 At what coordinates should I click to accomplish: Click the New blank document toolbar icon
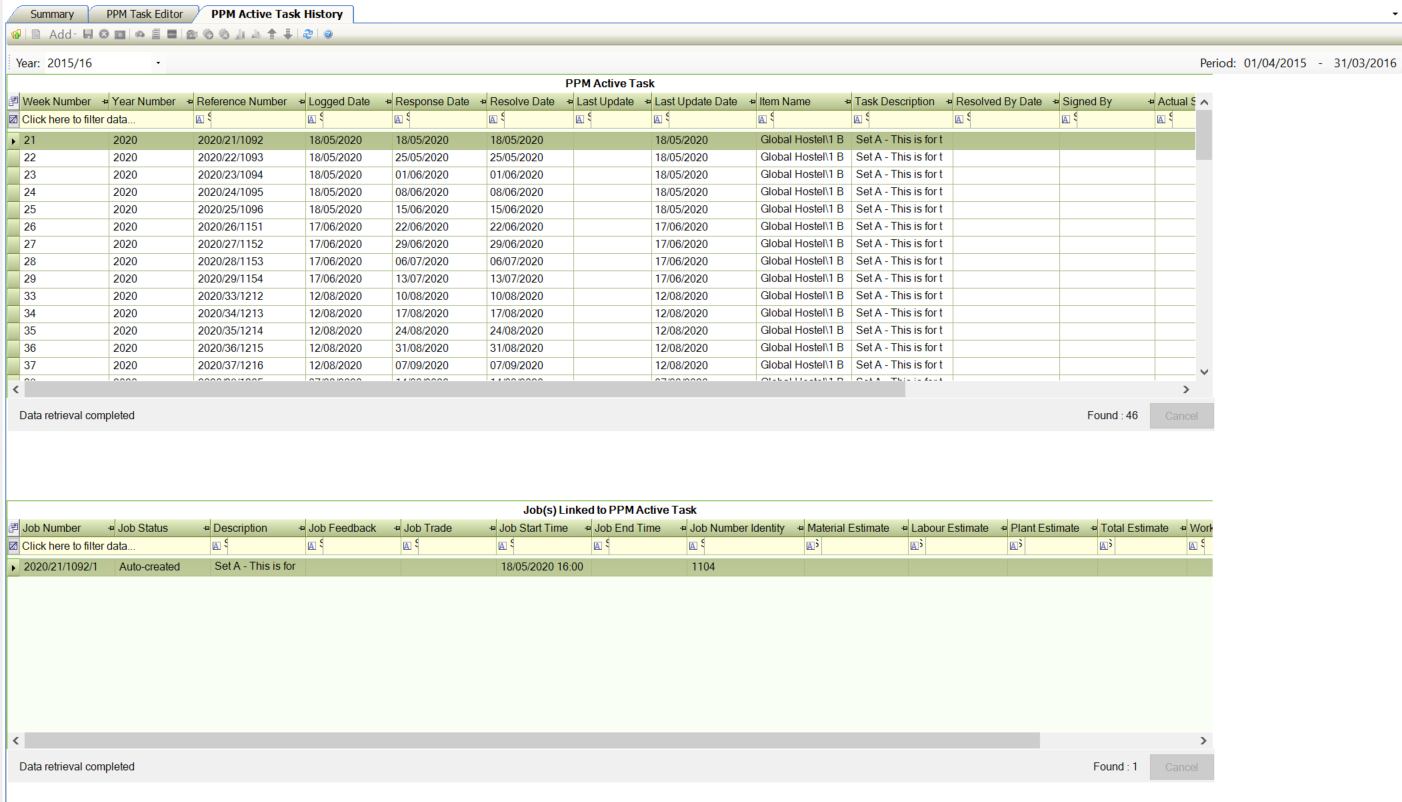tap(36, 34)
